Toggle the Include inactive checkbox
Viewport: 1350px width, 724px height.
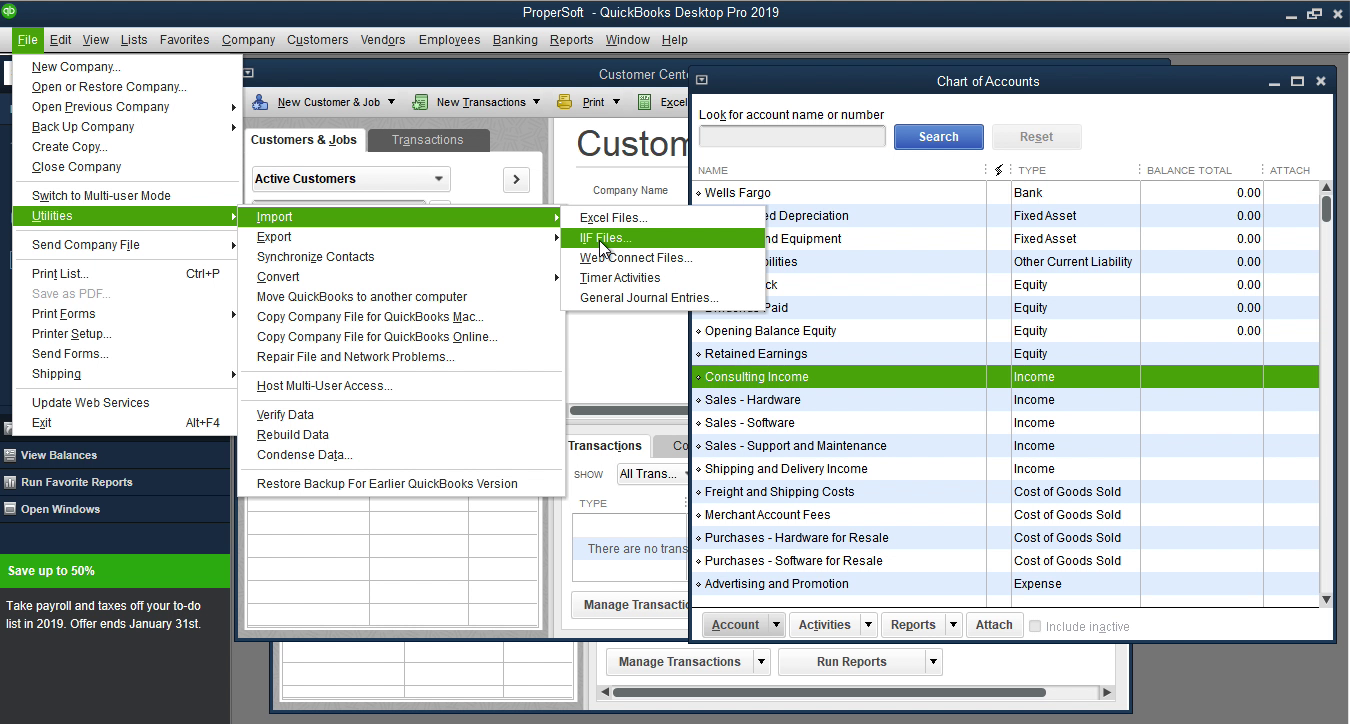coord(1035,626)
